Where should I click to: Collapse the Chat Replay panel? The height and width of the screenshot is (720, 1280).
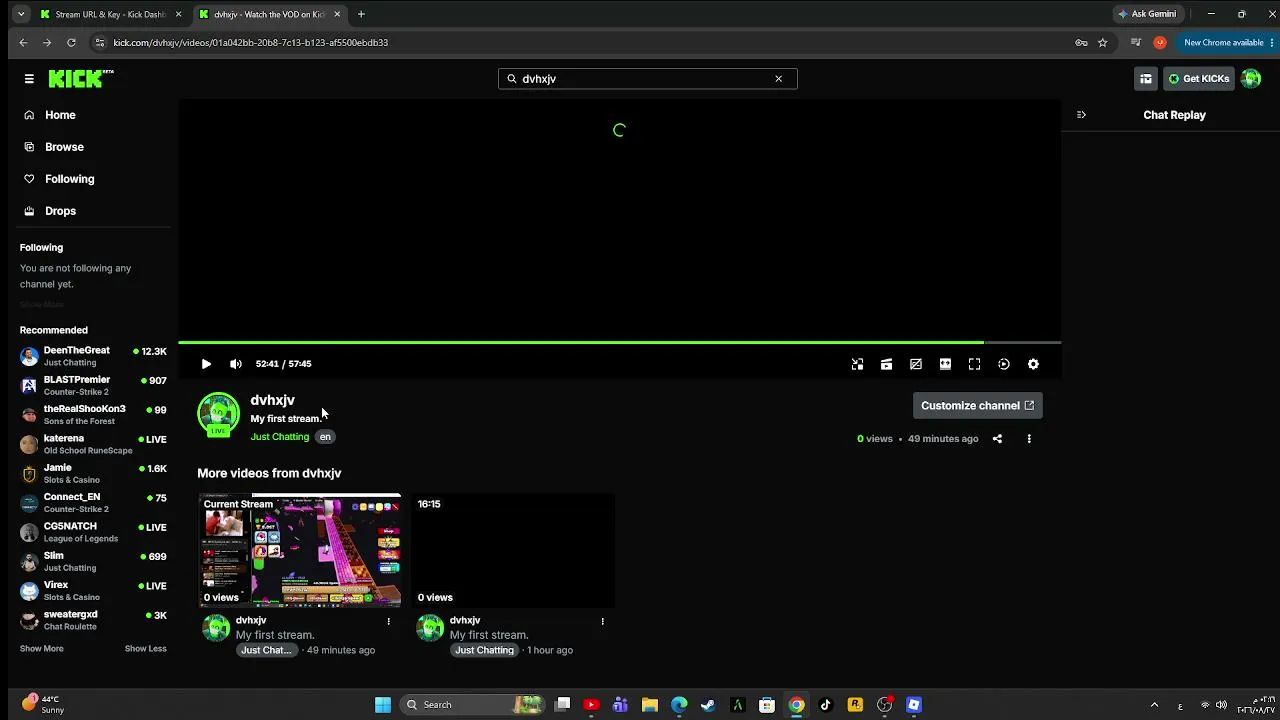click(x=1081, y=115)
